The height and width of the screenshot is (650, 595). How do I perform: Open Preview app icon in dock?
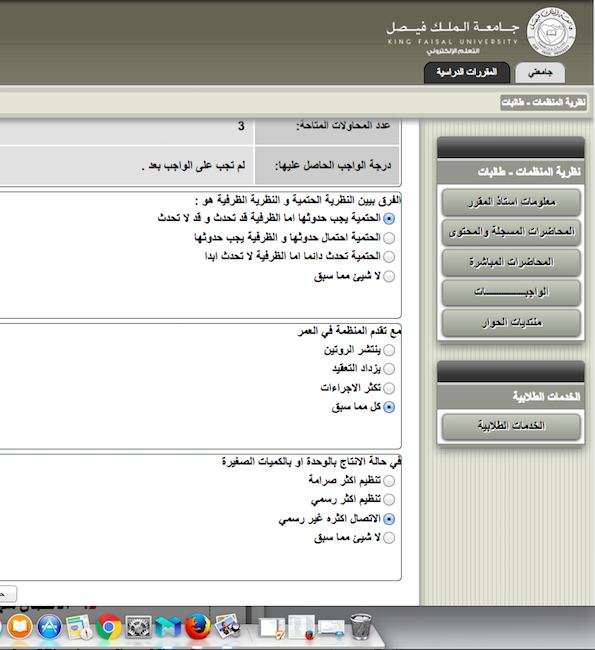pos(228,626)
